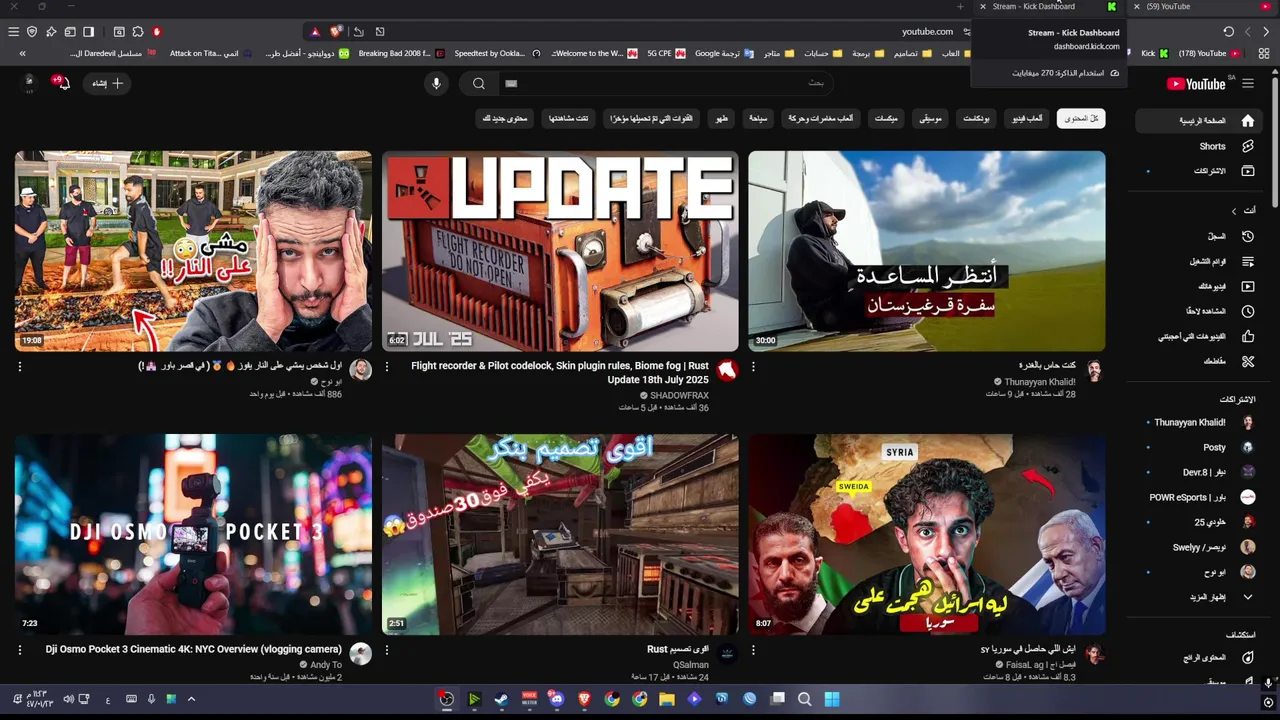Expand the bookmarks overflow chevron
Viewport: 1280px width, 720px height.
(22, 53)
